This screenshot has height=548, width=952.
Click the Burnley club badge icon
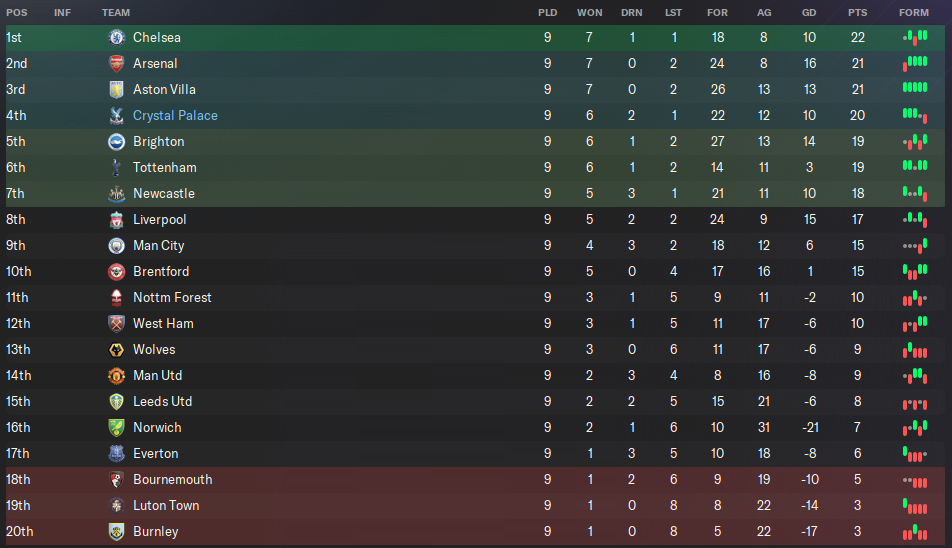116,531
